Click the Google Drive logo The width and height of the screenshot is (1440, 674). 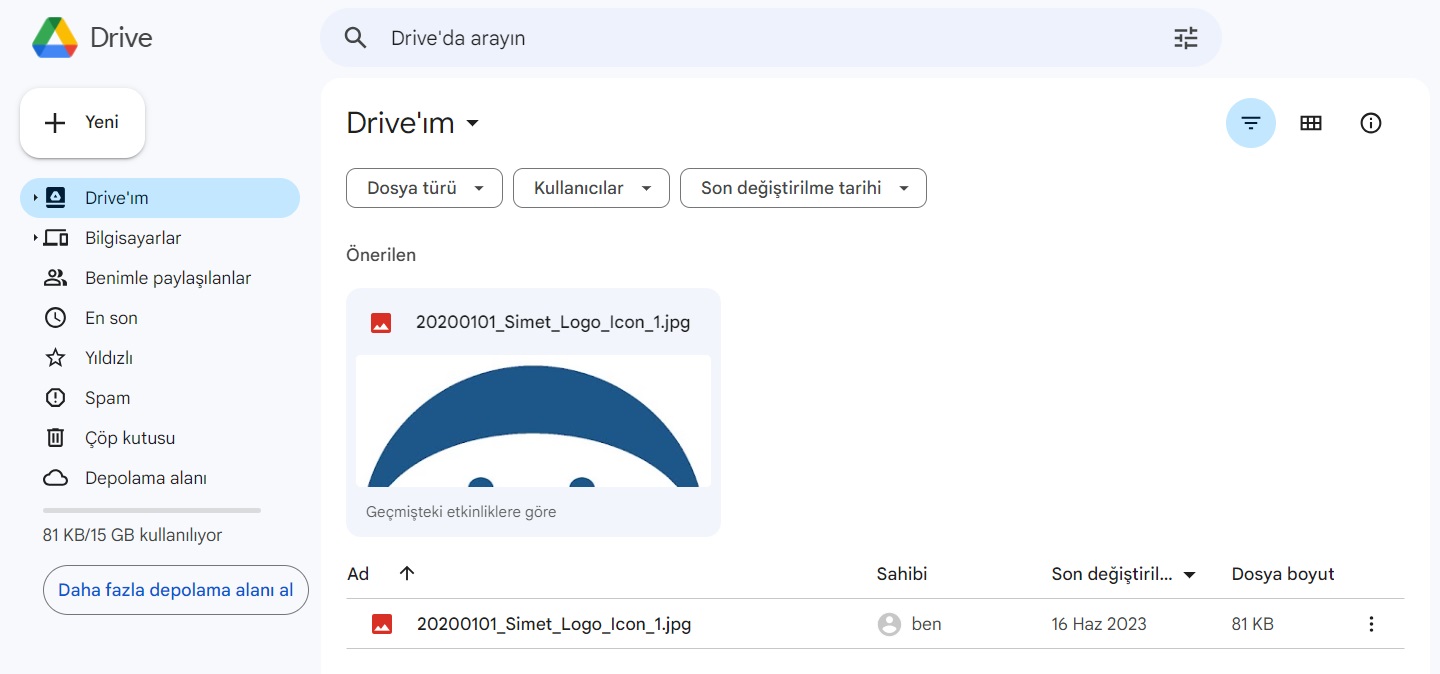(x=55, y=38)
